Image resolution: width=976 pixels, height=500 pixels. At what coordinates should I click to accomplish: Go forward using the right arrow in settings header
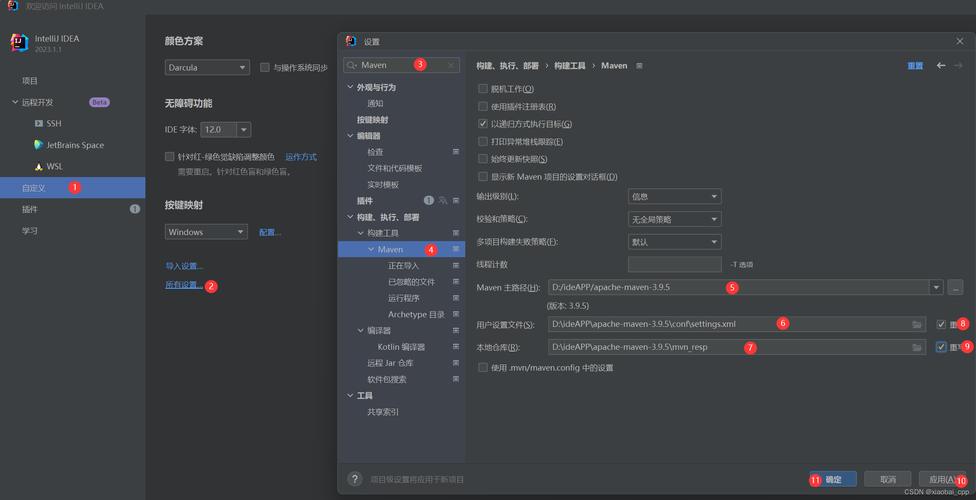tap(959, 65)
